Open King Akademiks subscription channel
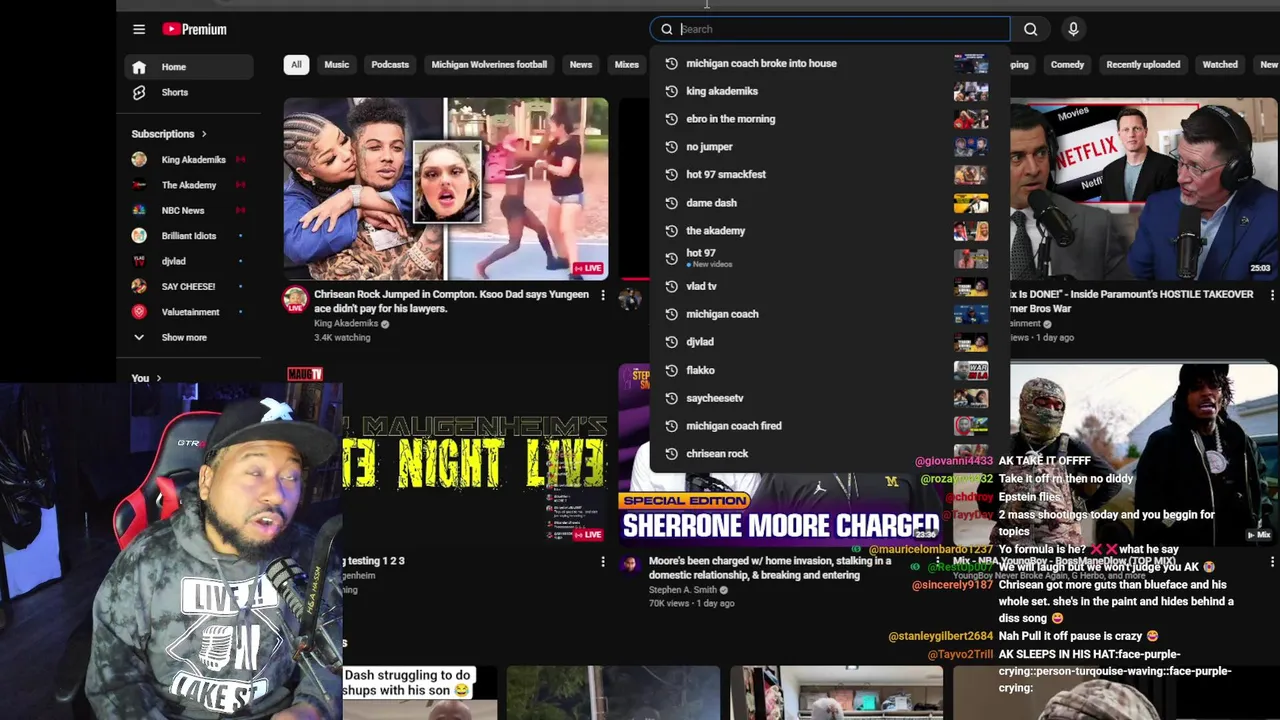This screenshot has width=1280, height=720. (x=189, y=160)
